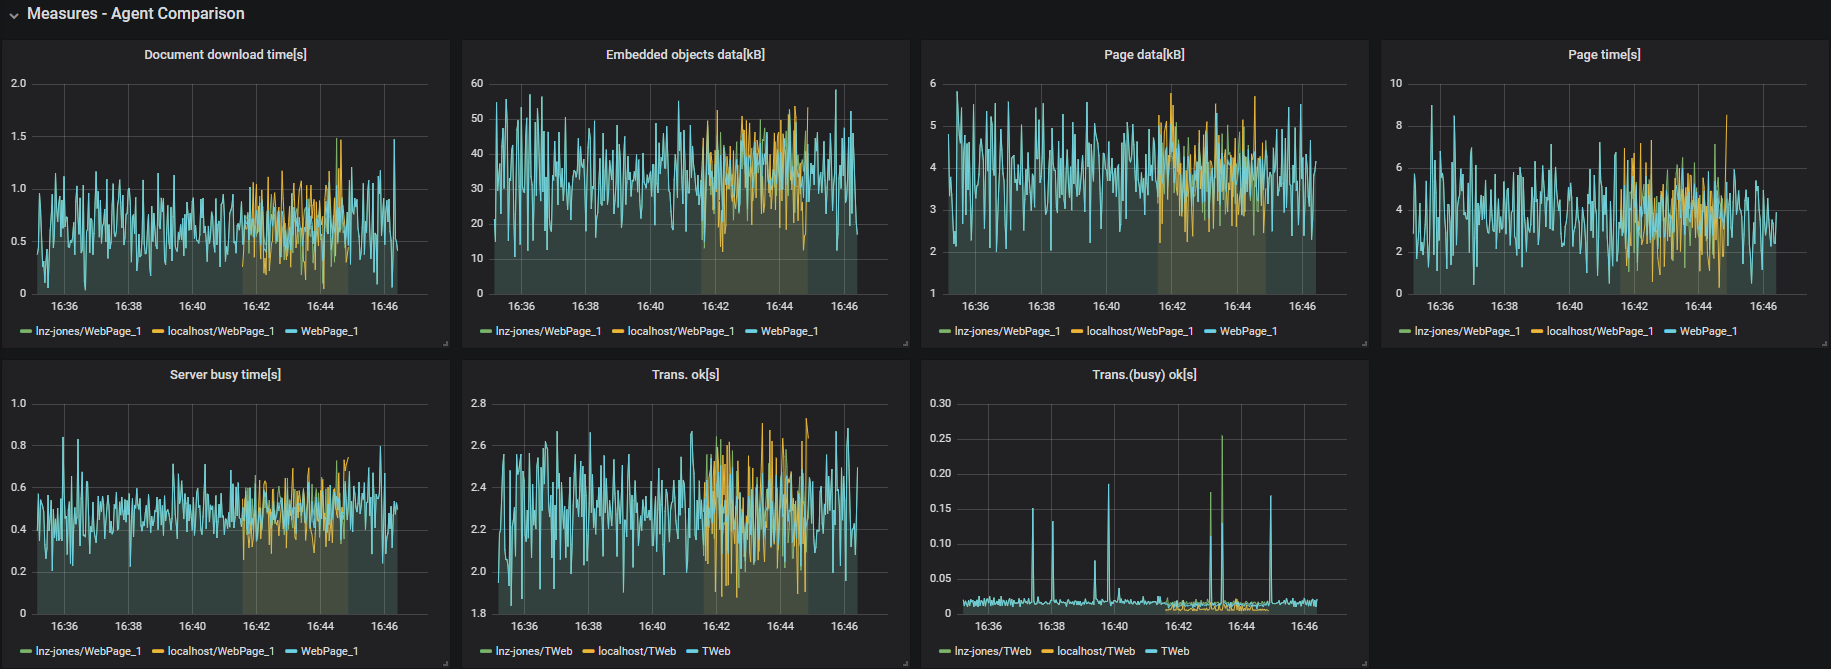Open the Server busy time[s] panel title menu

point(225,375)
